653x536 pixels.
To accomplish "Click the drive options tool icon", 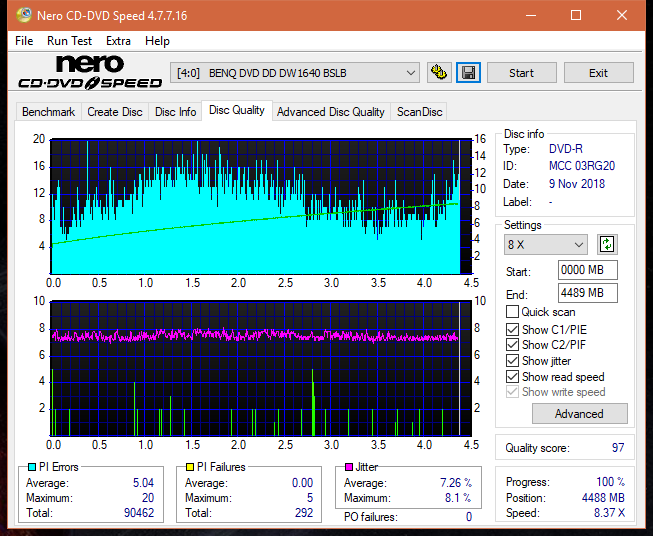I will tap(439, 73).
